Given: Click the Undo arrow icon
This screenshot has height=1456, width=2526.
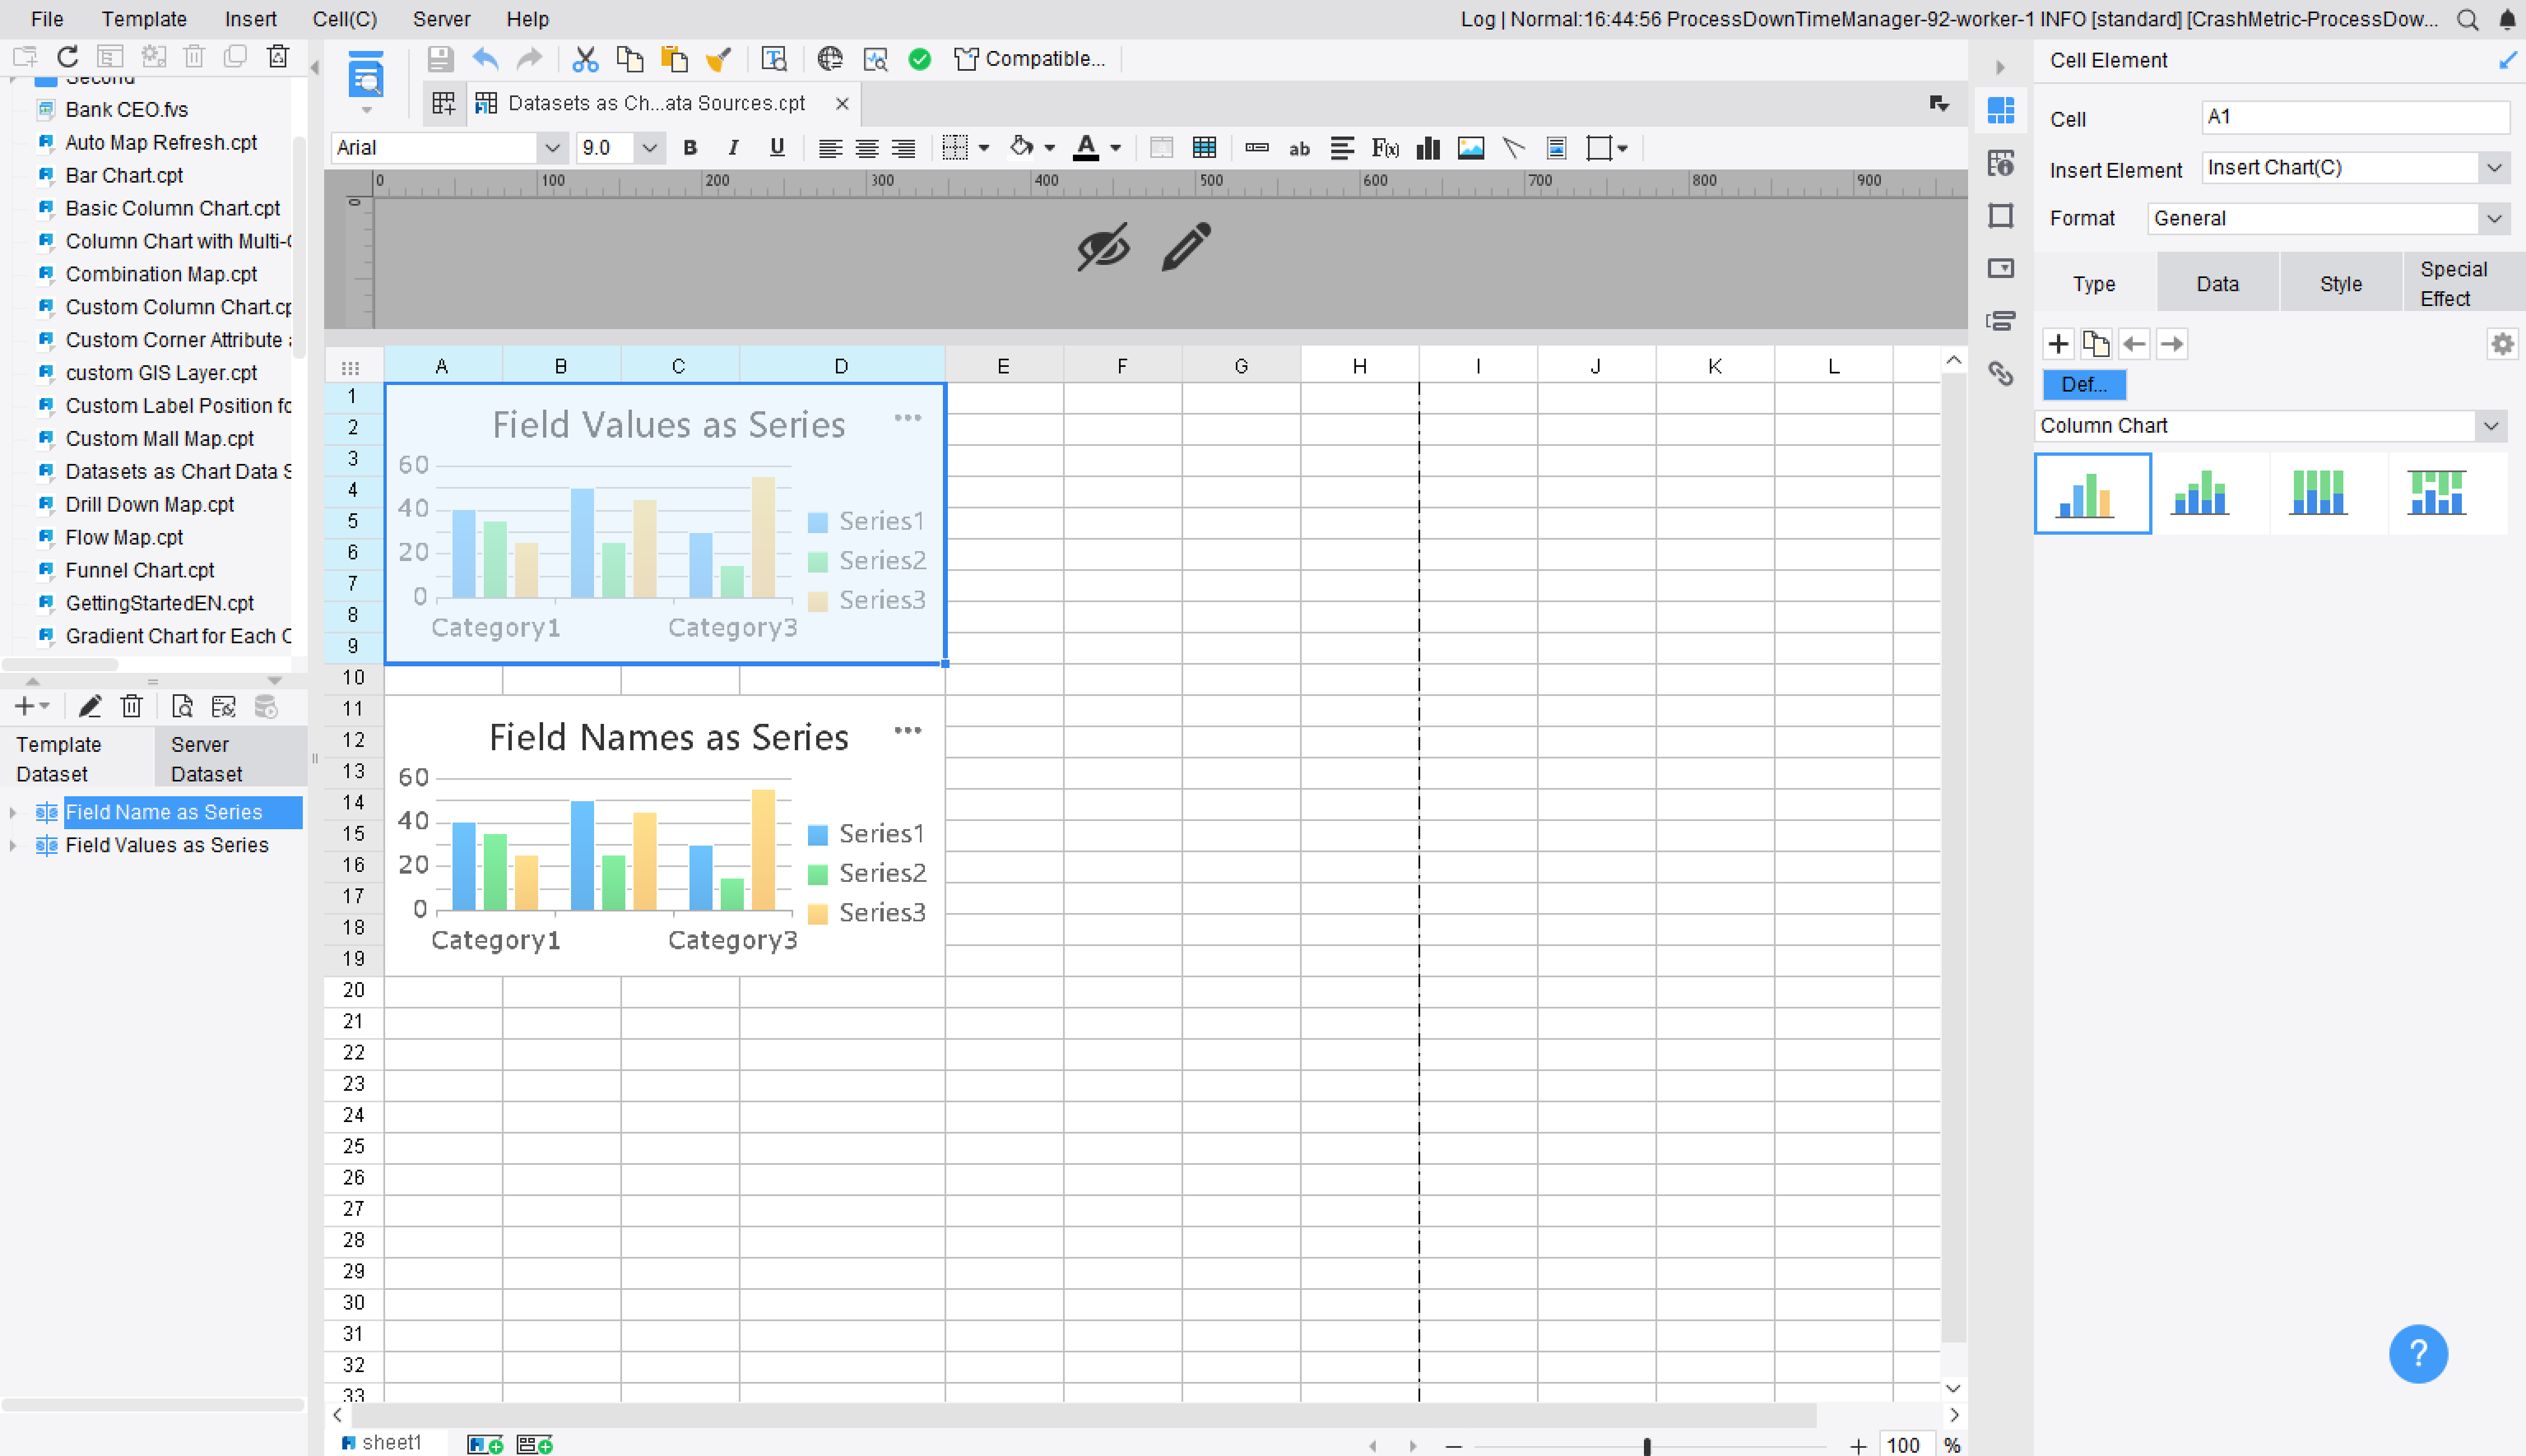Looking at the screenshot, I should pyautogui.click(x=485, y=59).
